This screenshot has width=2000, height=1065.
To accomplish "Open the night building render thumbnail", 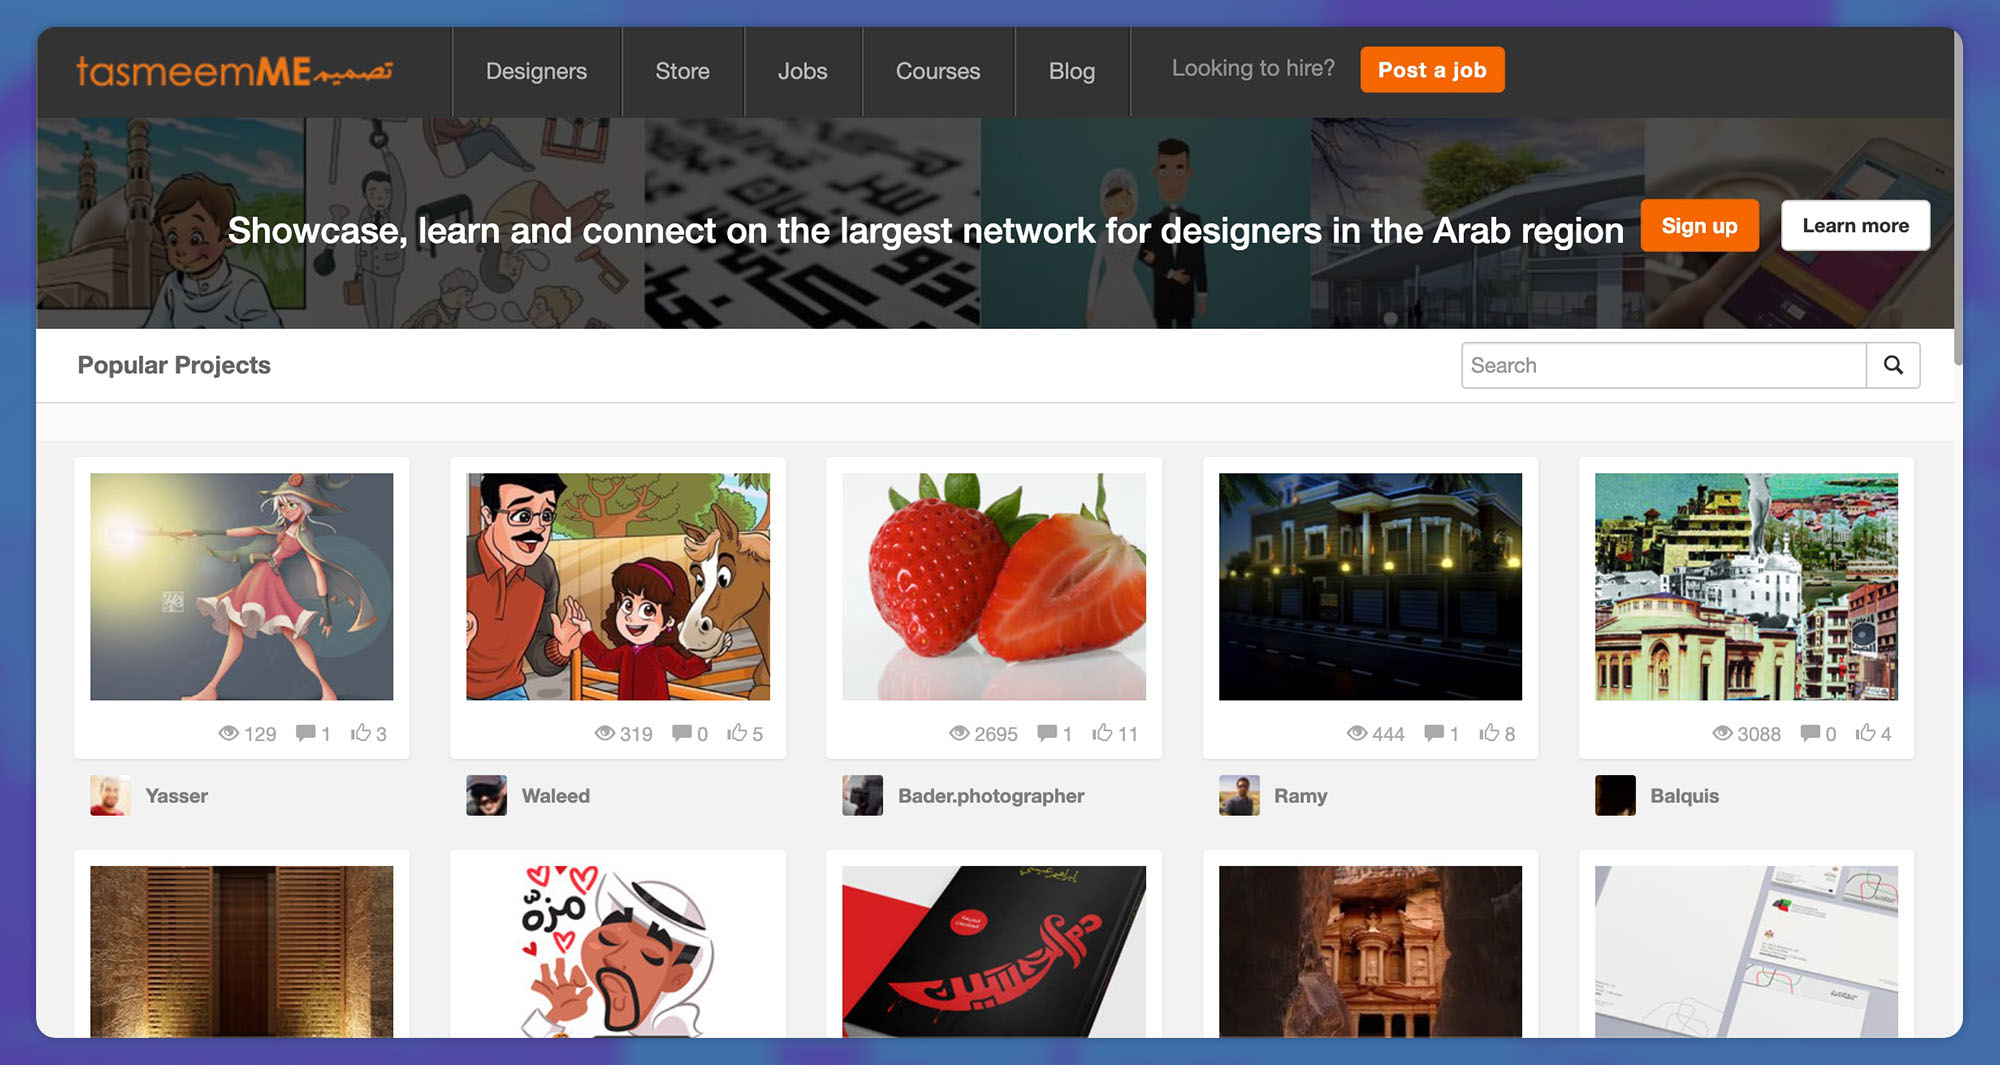I will coord(1370,587).
